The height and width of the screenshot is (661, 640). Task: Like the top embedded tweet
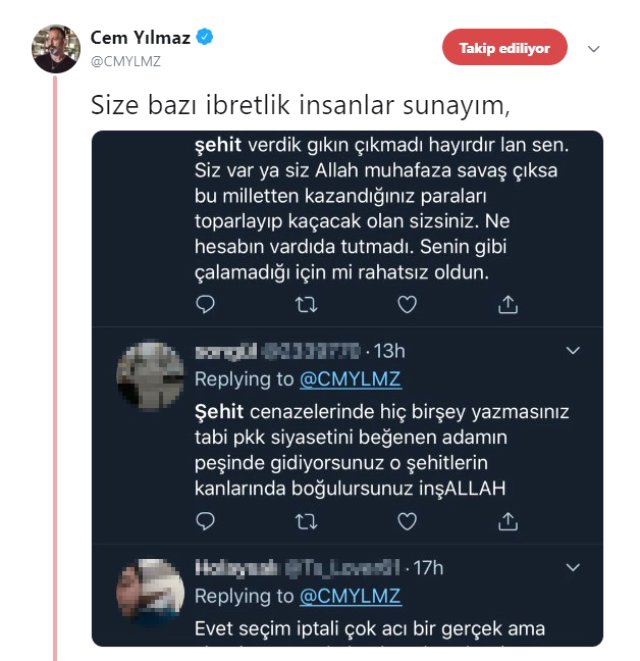(x=407, y=304)
